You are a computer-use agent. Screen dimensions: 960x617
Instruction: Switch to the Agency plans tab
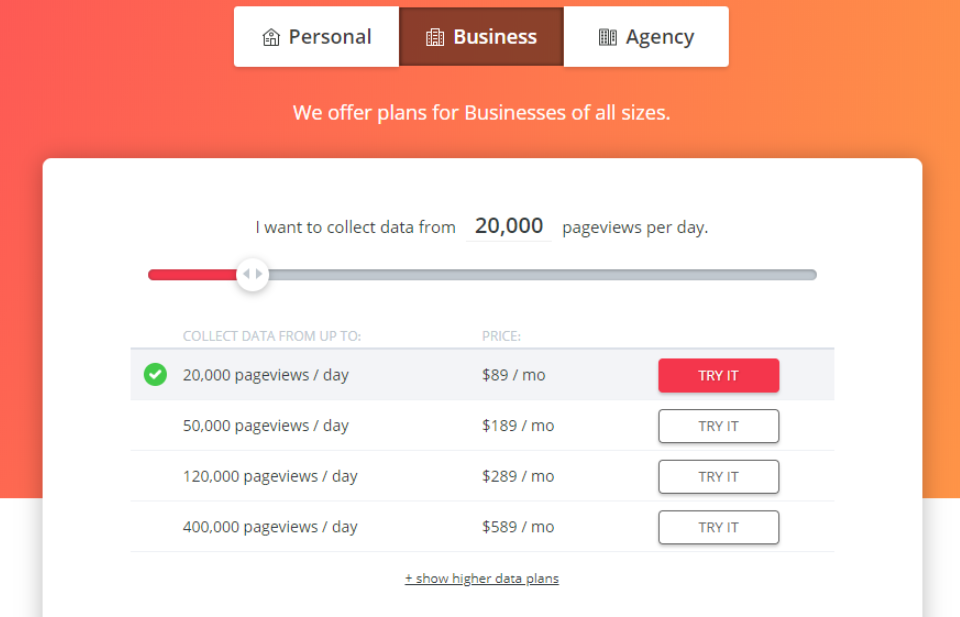coord(646,37)
